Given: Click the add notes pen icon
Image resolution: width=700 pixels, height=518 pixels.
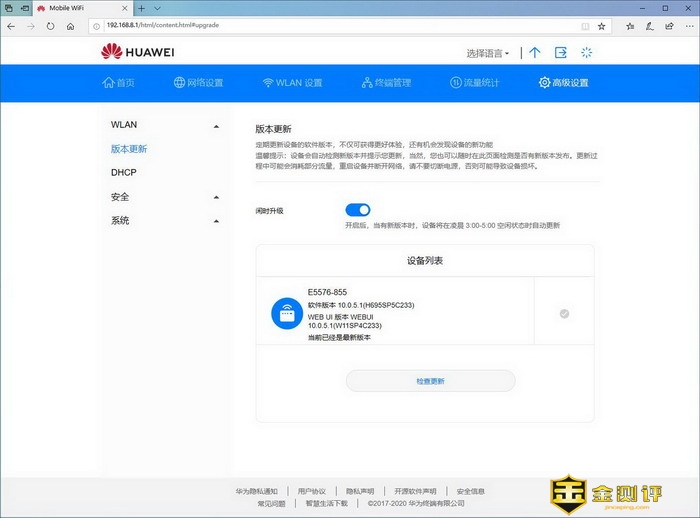Looking at the screenshot, I should (x=650, y=26).
